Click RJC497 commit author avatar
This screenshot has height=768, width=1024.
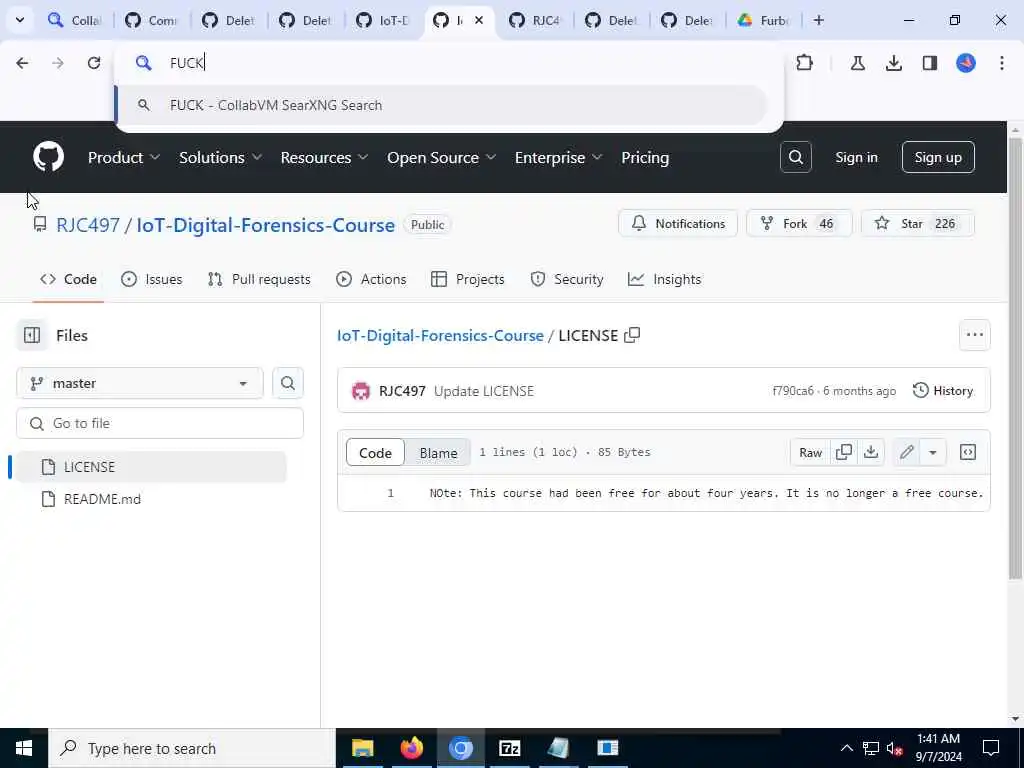tap(361, 391)
